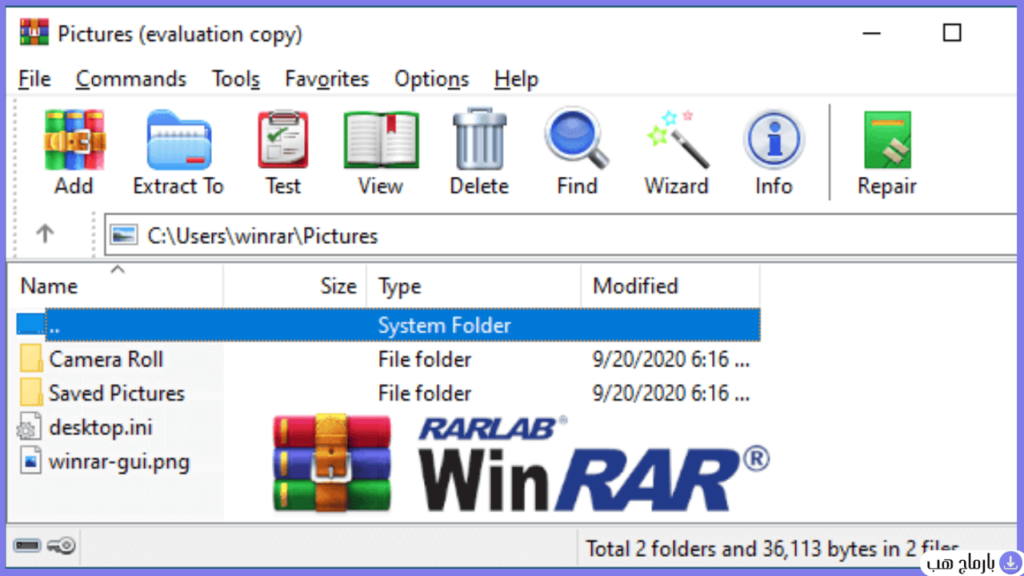The image size is (1024, 576).
Task: Go up one folder level arrow
Action: [45, 233]
